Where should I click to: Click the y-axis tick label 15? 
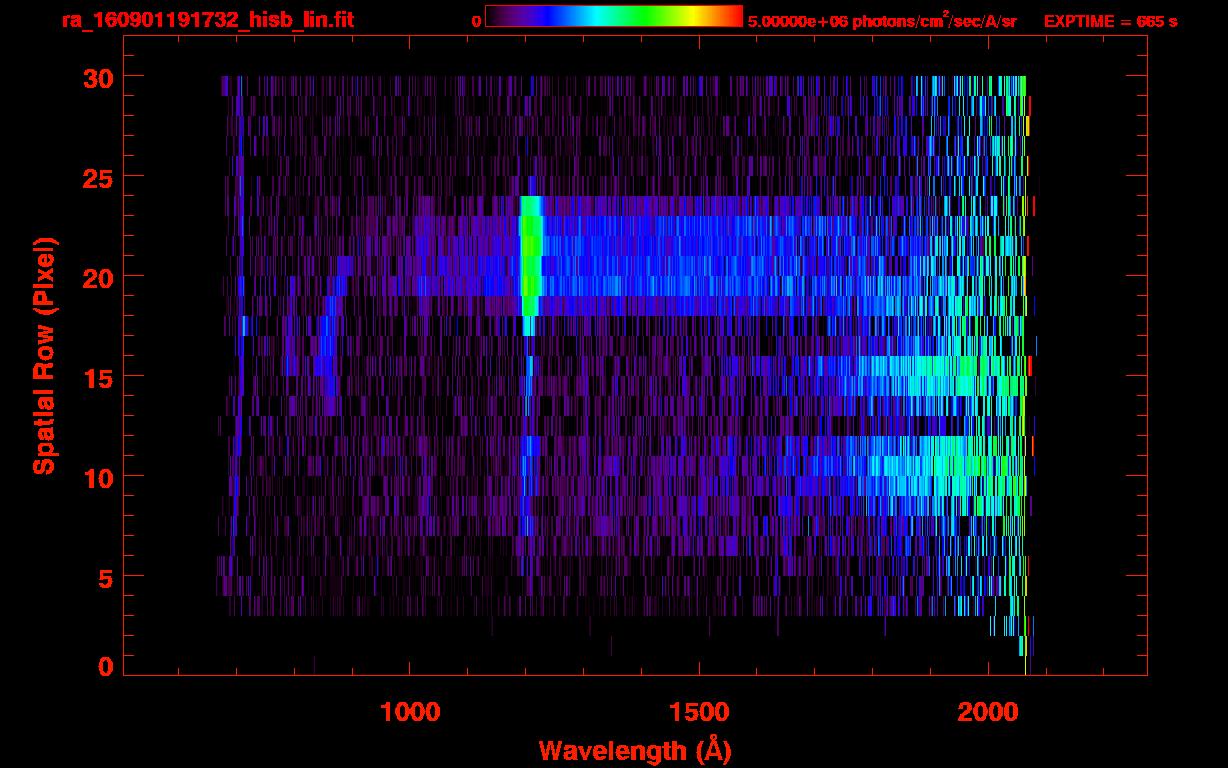click(x=97, y=377)
